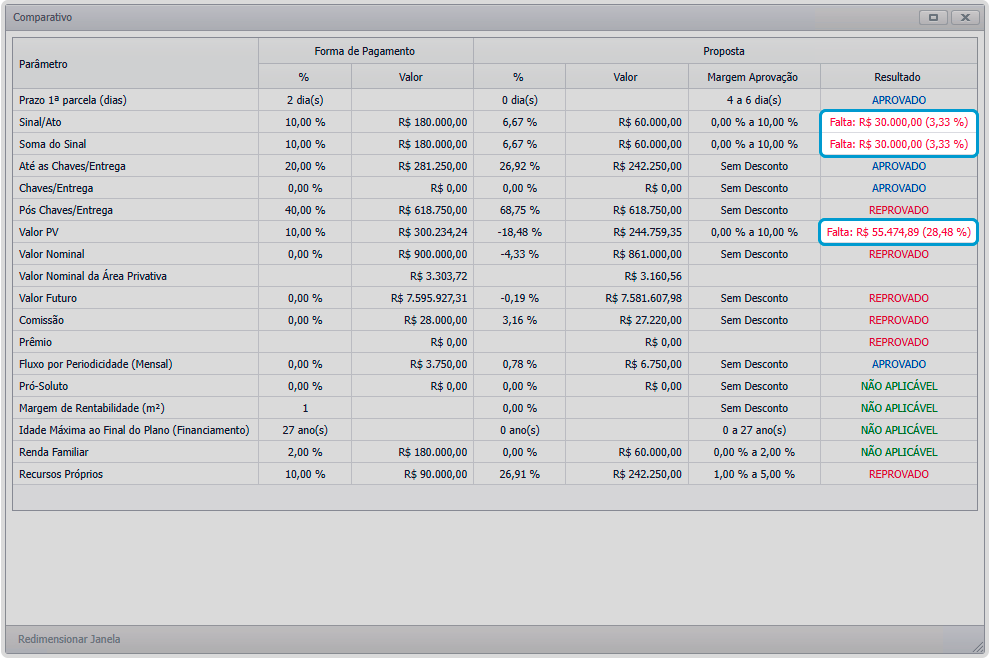Click the Parâmetro column header
Image resolution: width=991 pixels, height=659 pixels.
[x=135, y=64]
